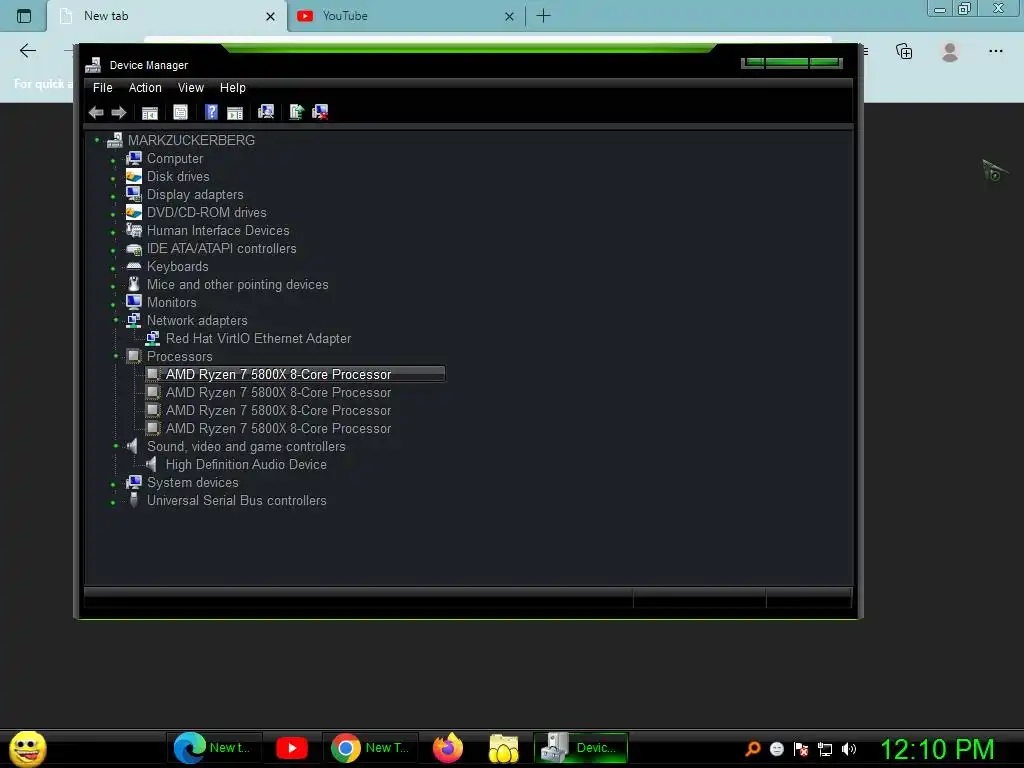This screenshot has width=1024, height=768.
Task: Open the Help menu
Action: click(x=232, y=88)
